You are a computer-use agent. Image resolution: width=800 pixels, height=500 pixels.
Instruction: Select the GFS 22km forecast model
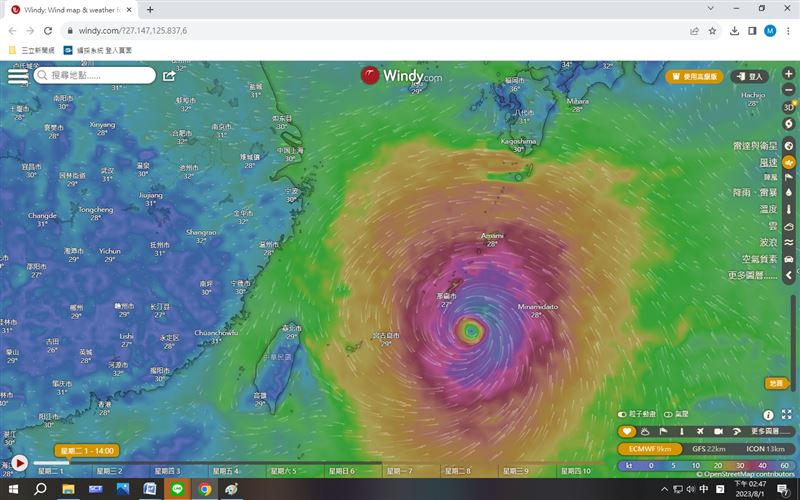(711, 449)
